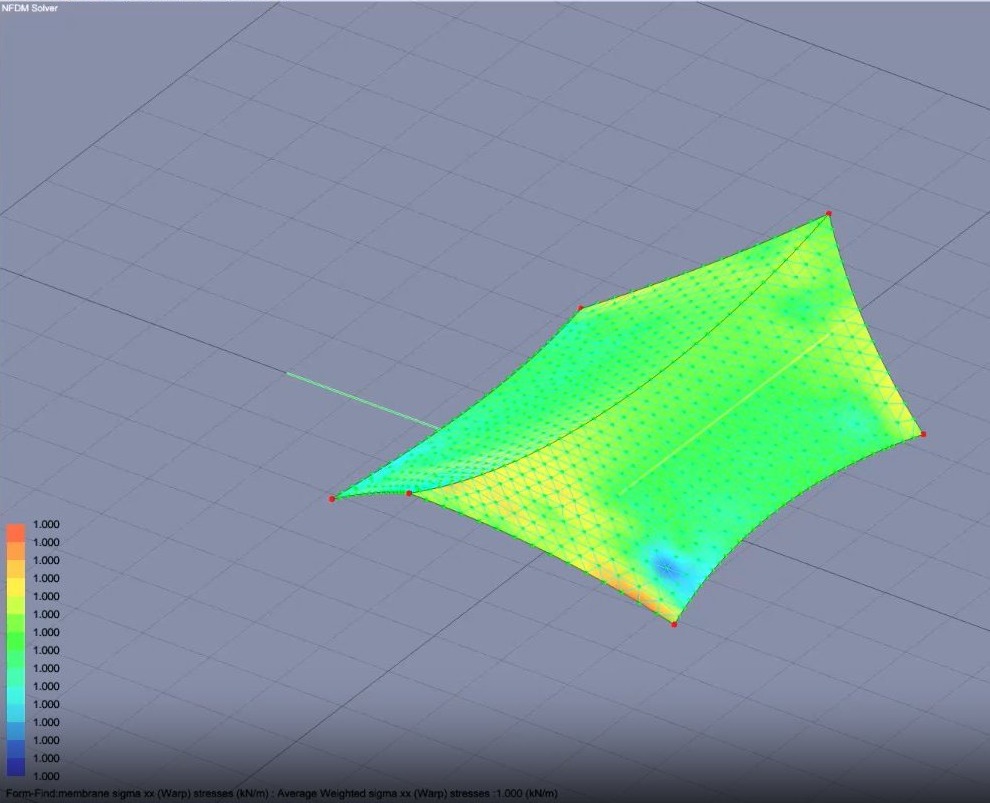This screenshot has height=803, width=990.
Task: Click the 'NFDM Solver' title text
Action: pyautogui.click(x=30, y=8)
